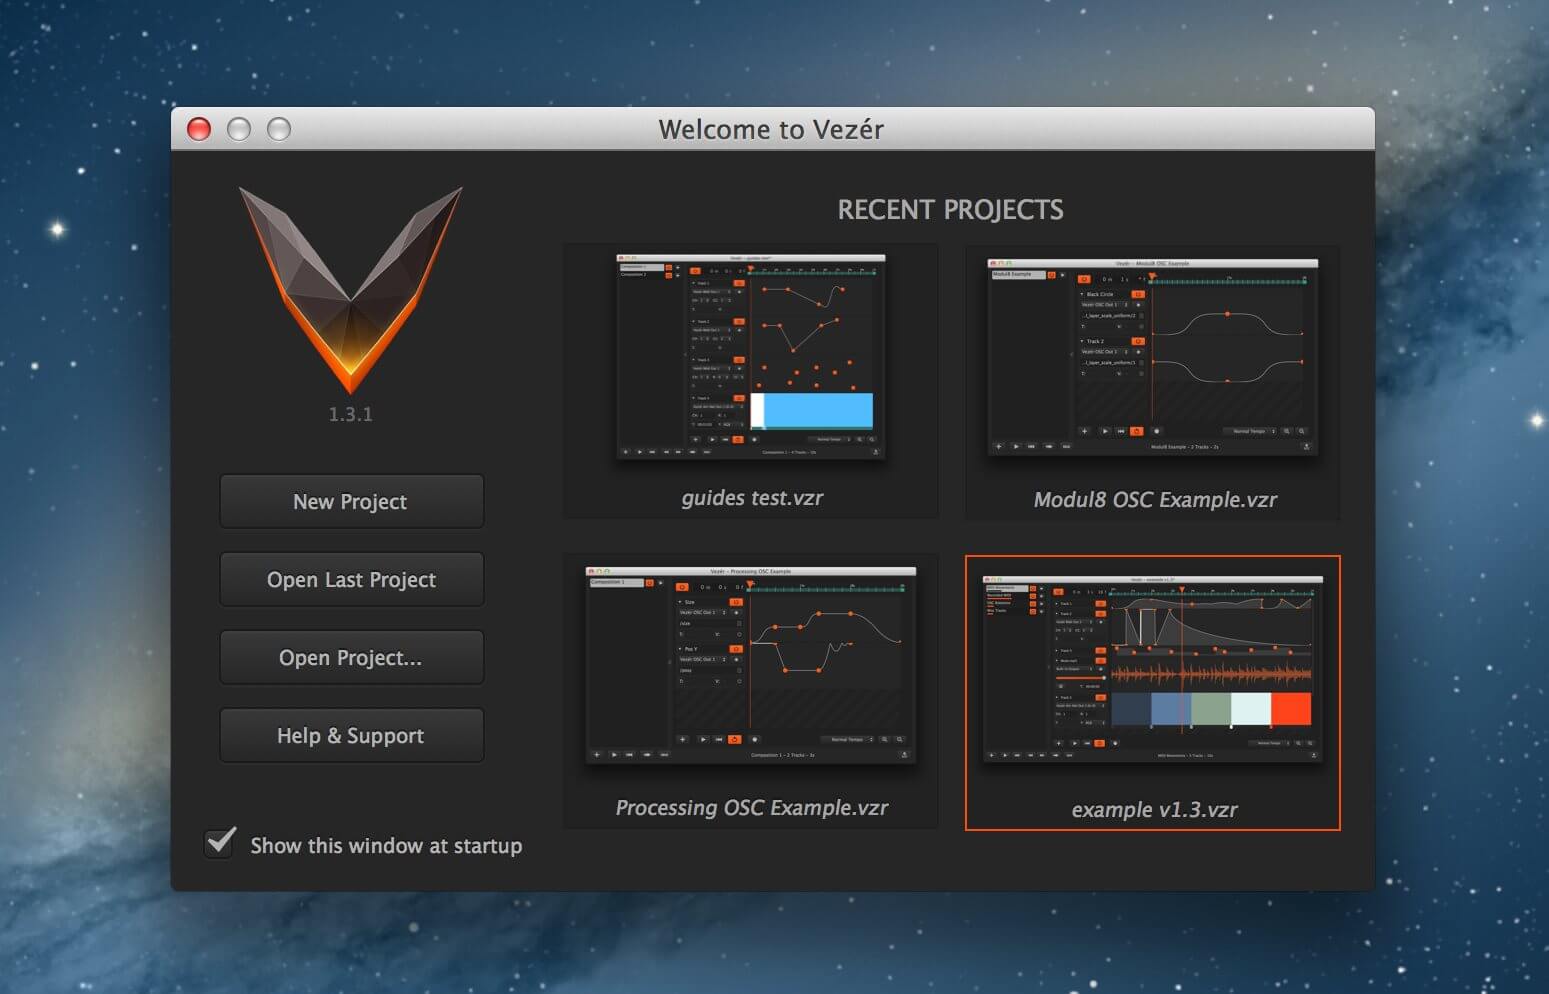Select the Processing OSC Example.vzr project

[750, 691]
